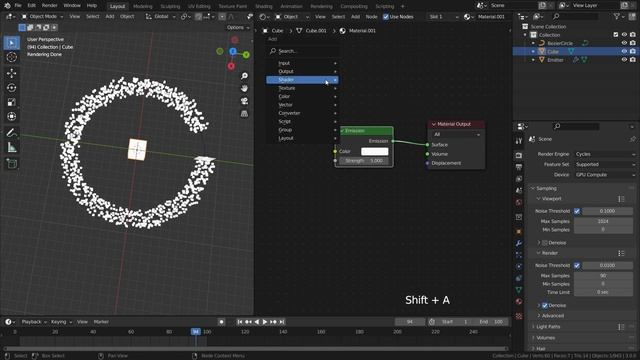
Task: Open the Feature Set dropdown
Action: pyautogui.click(x=605, y=164)
